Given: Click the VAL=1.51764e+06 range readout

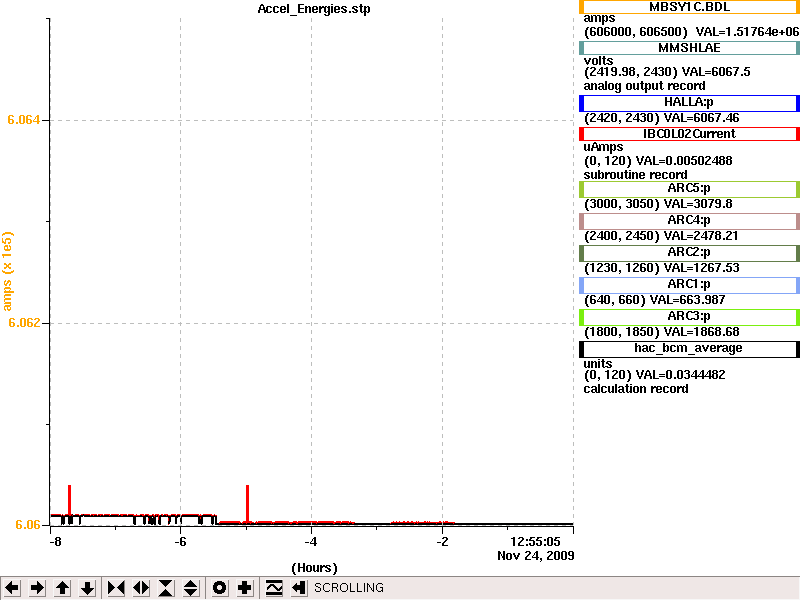Looking at the screenshot, I should [747, 32].
